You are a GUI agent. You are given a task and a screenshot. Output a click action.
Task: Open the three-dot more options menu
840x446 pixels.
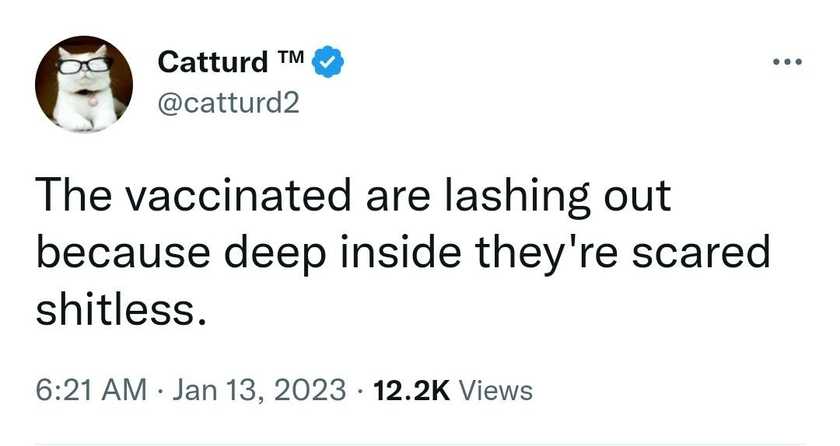point(788,62)
